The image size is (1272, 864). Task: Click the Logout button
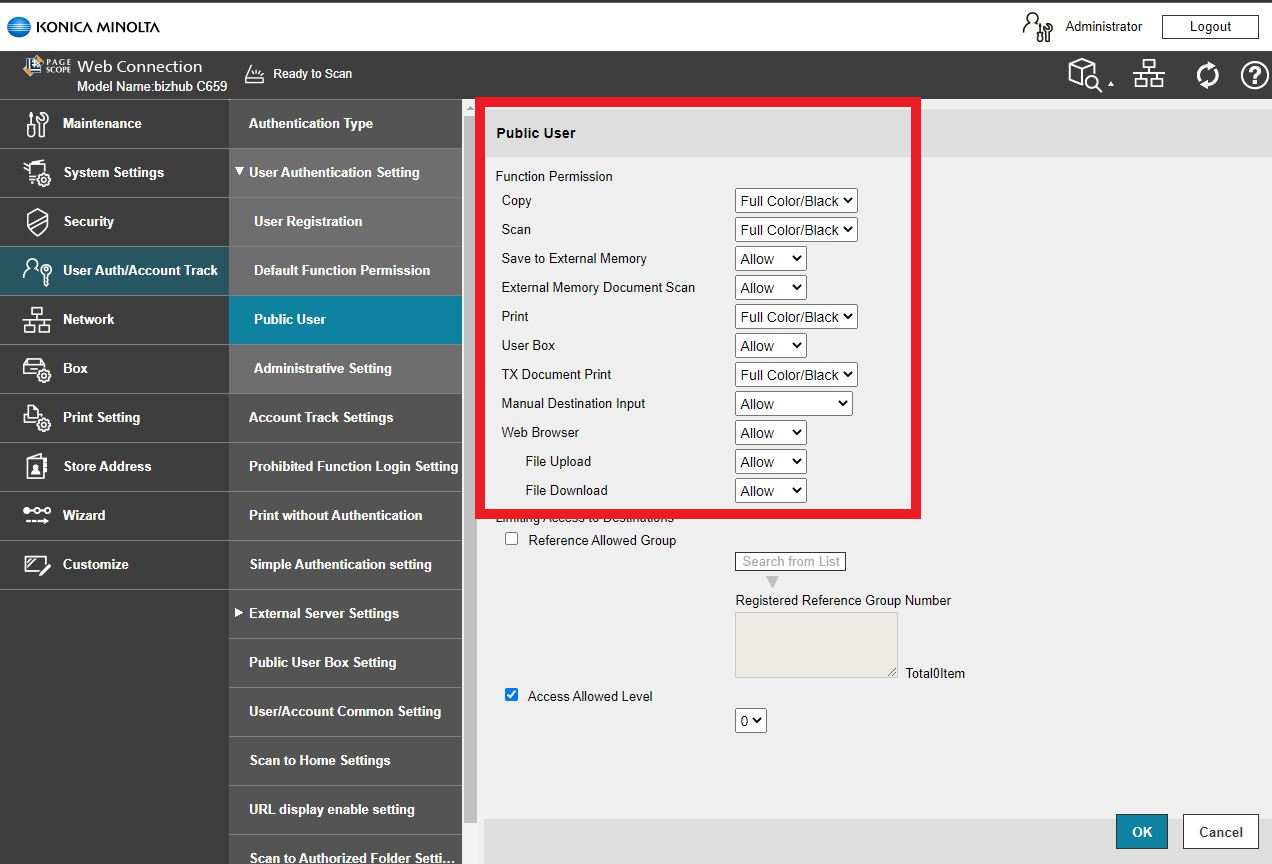point(1210,27)
